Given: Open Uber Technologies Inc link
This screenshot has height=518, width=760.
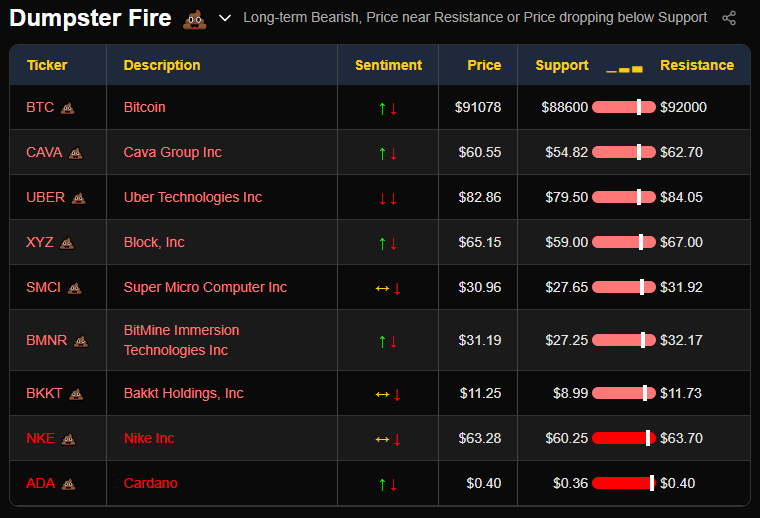Looking at the screenshot, I should [193, 197].
